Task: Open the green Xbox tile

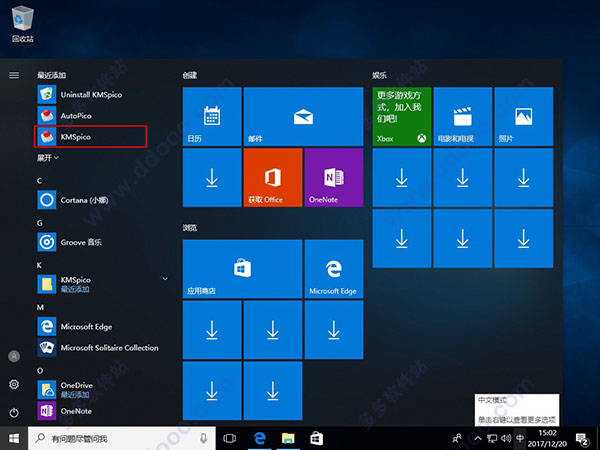Action: pyautogui.click(x=402, y=117)
